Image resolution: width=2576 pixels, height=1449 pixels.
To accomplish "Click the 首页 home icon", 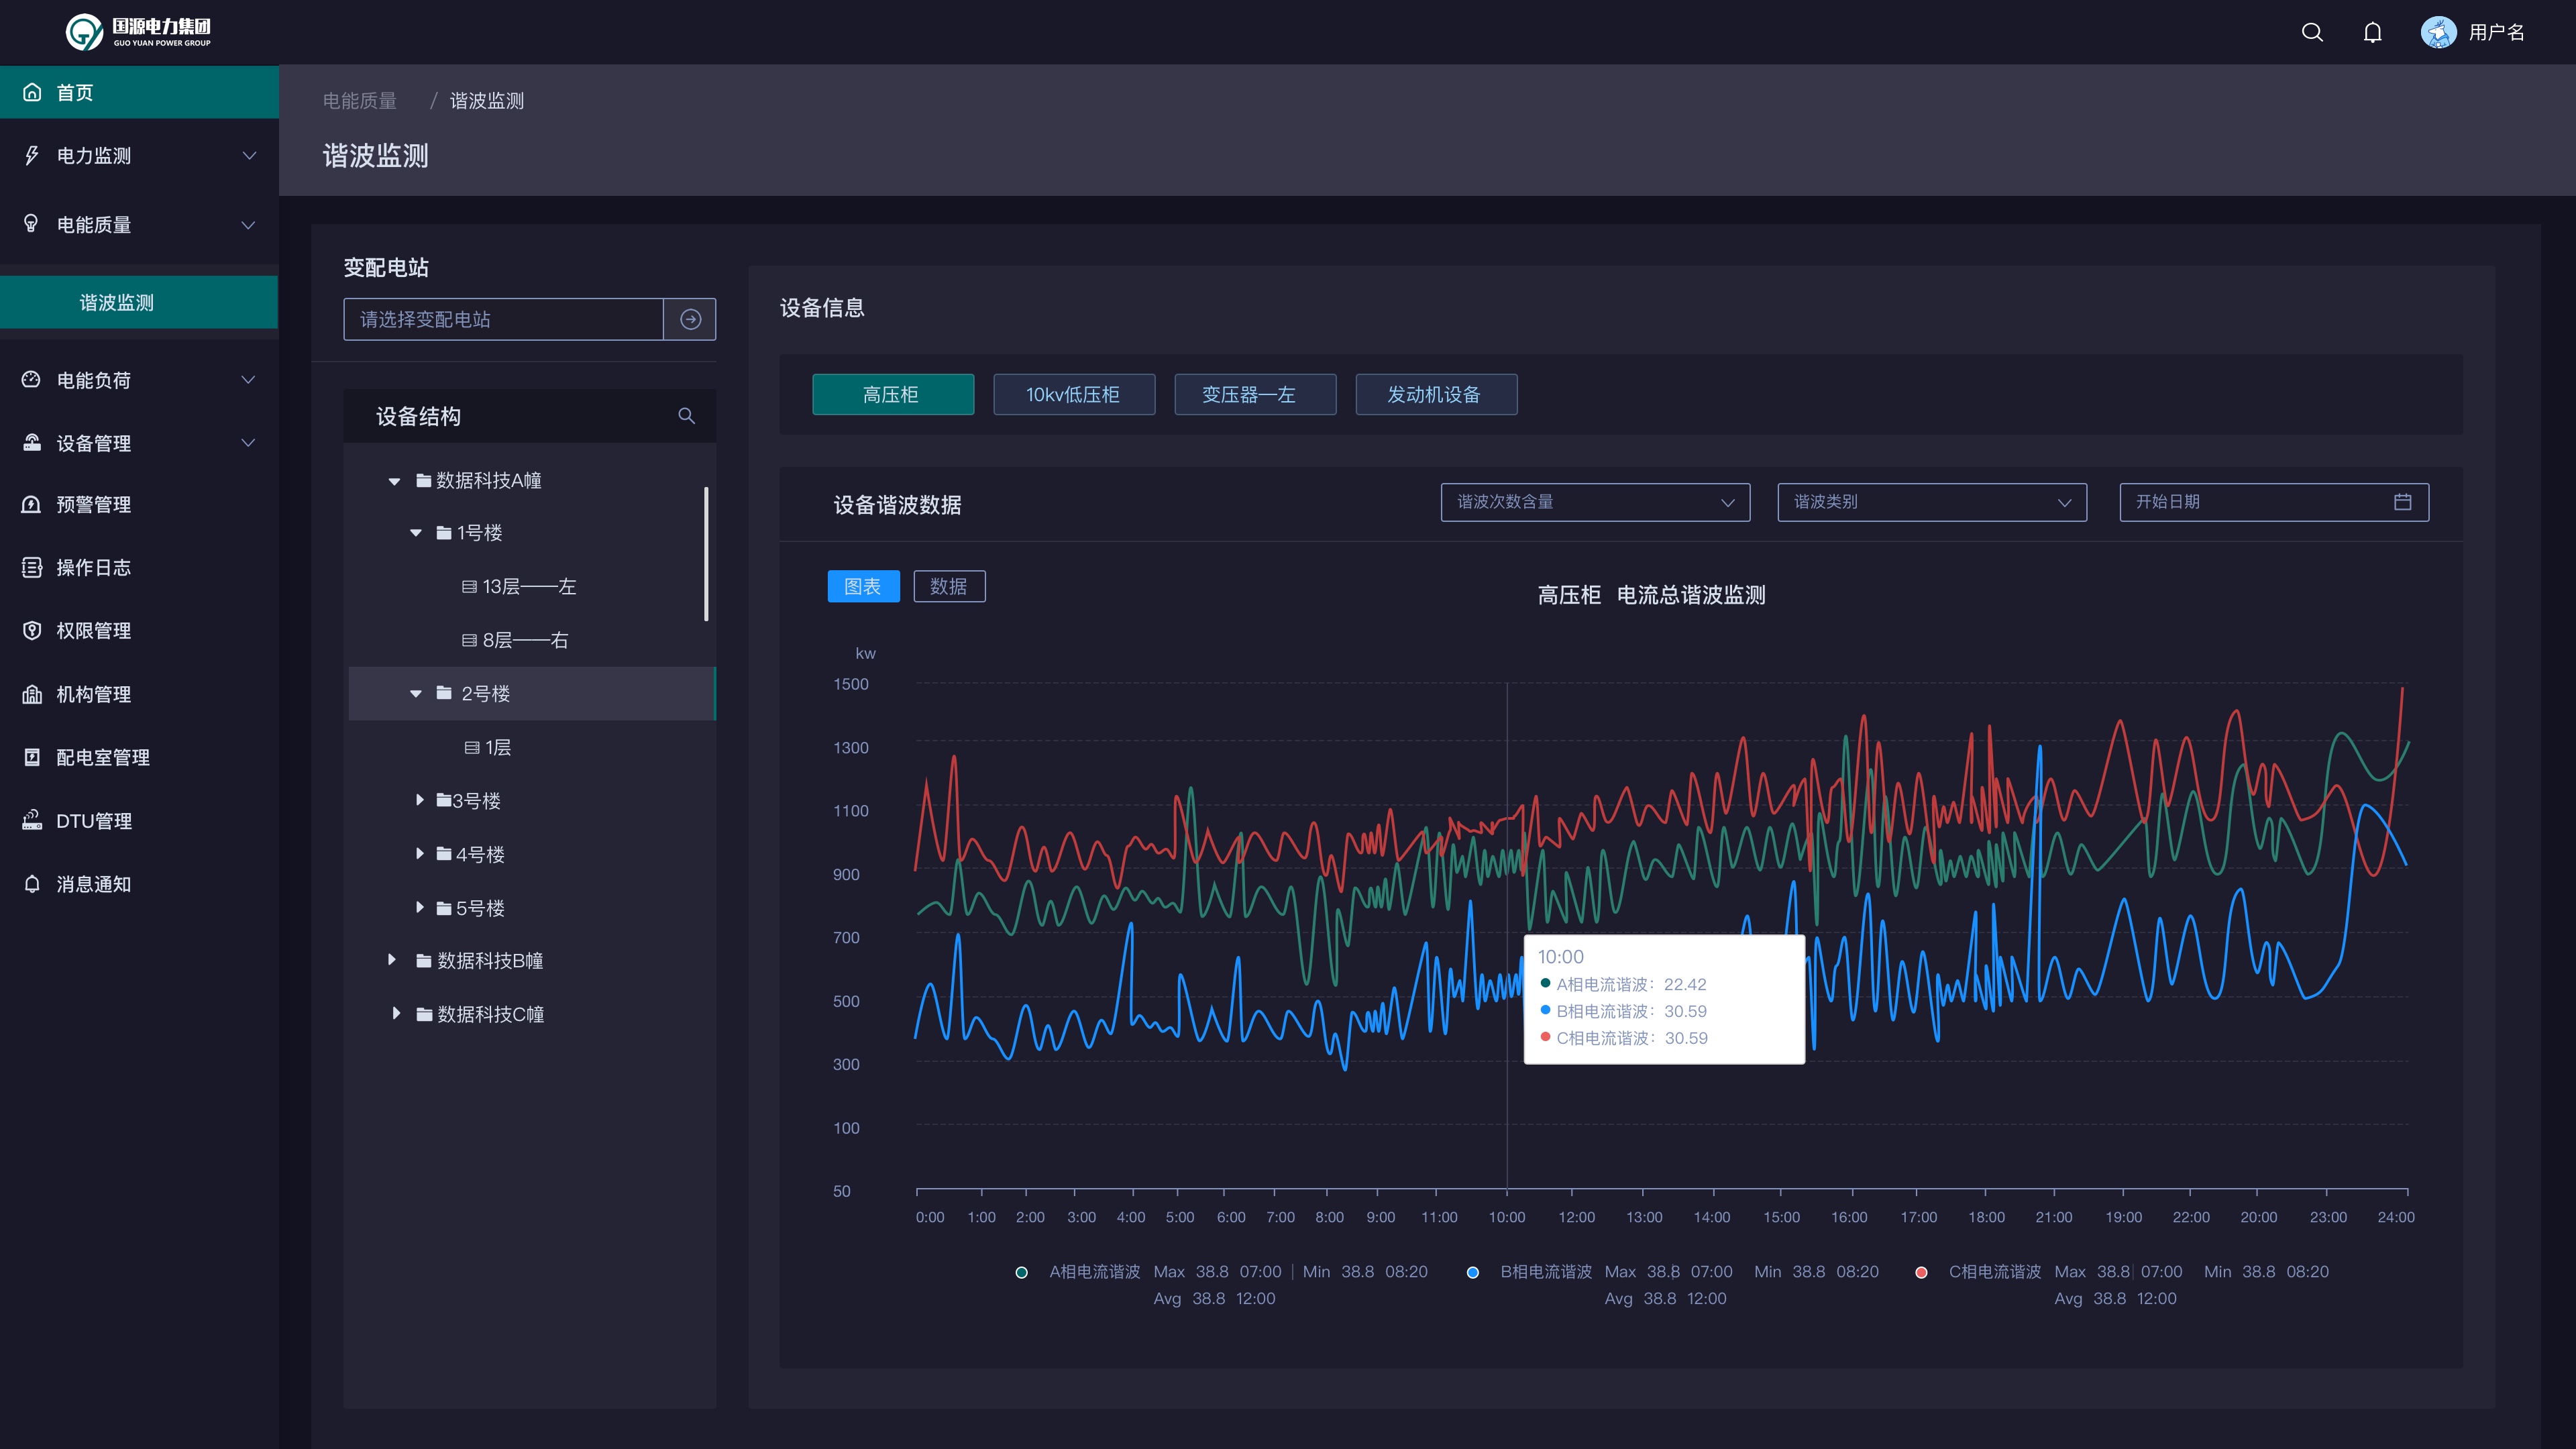I will pyautogui.click(x=32, y=92).
